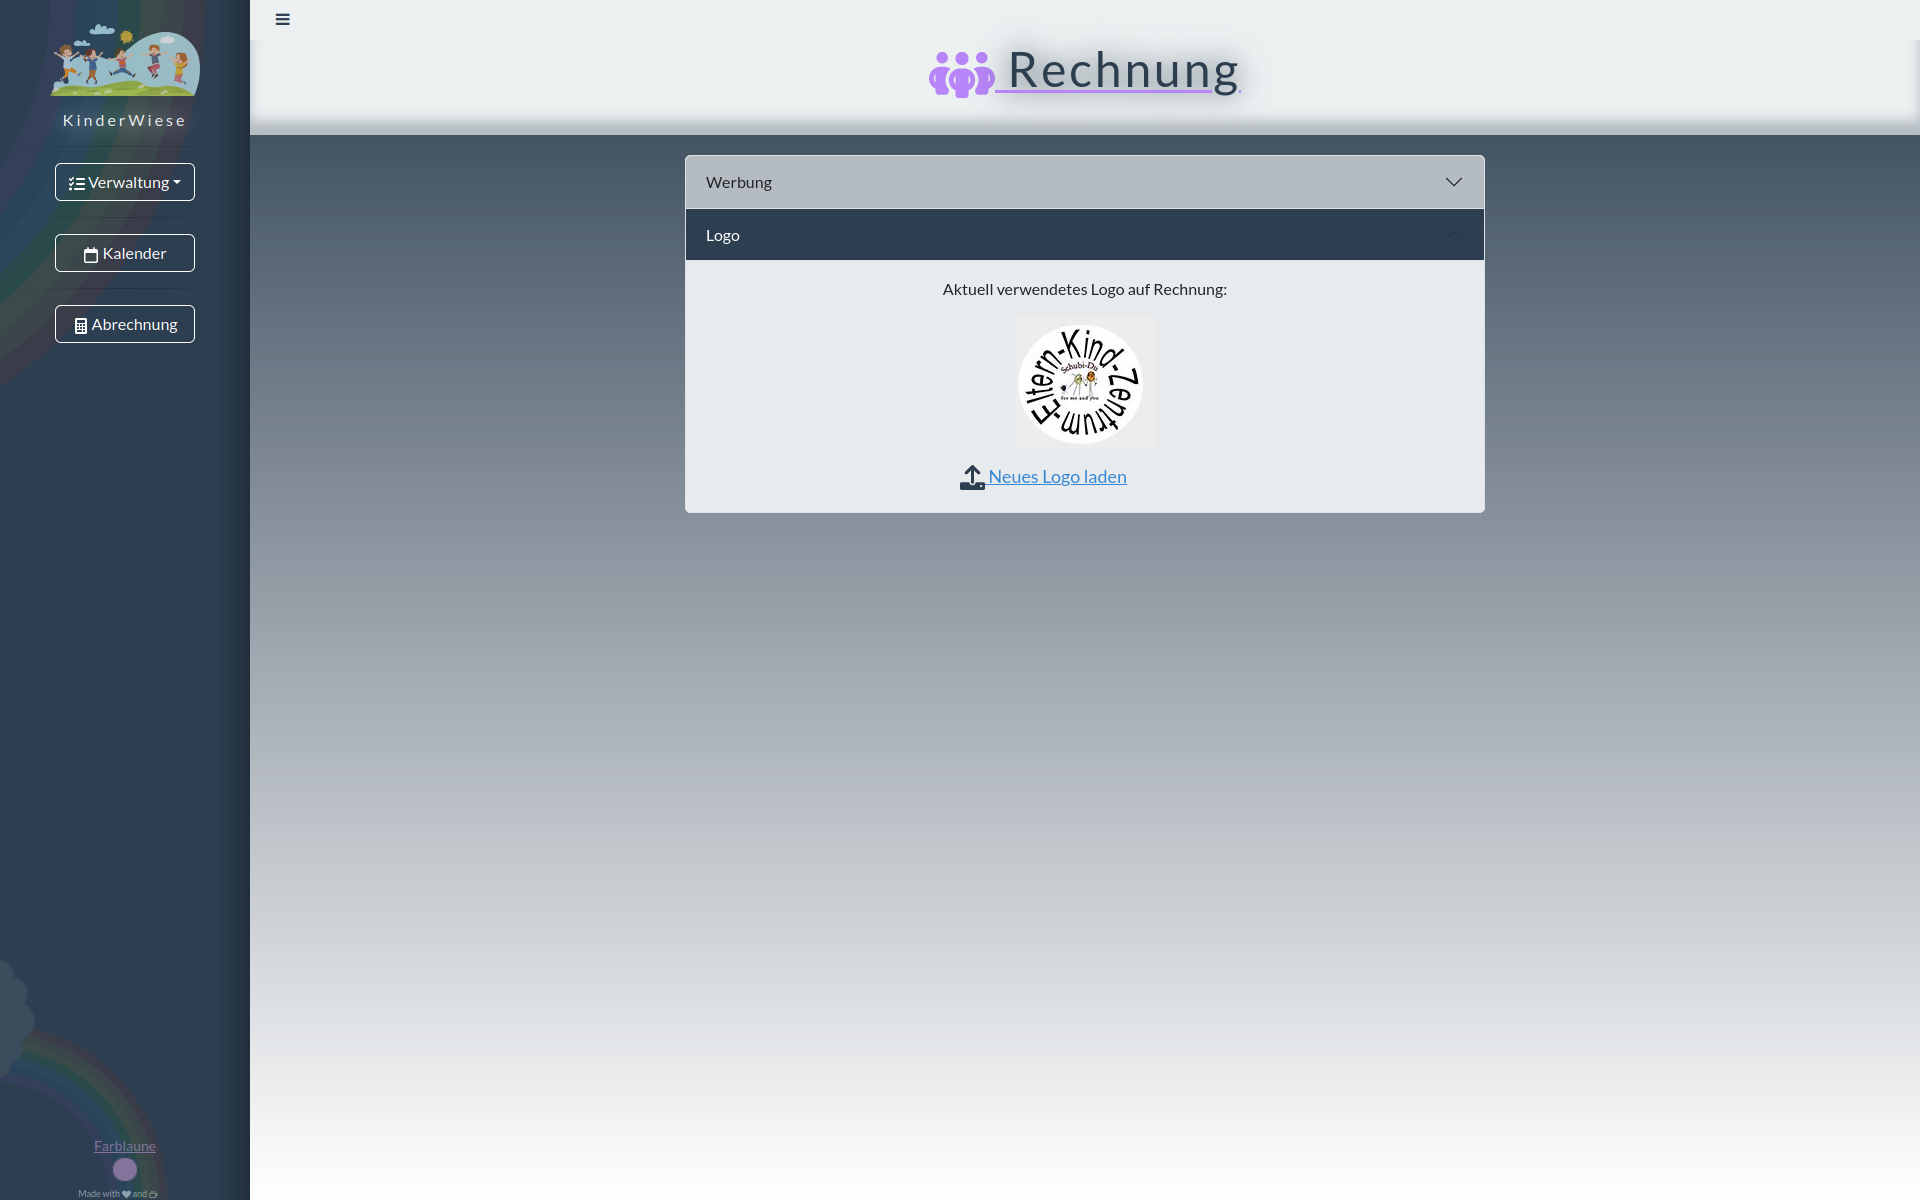
Task: Click the purple people group icon
Action: click(961, 74)
